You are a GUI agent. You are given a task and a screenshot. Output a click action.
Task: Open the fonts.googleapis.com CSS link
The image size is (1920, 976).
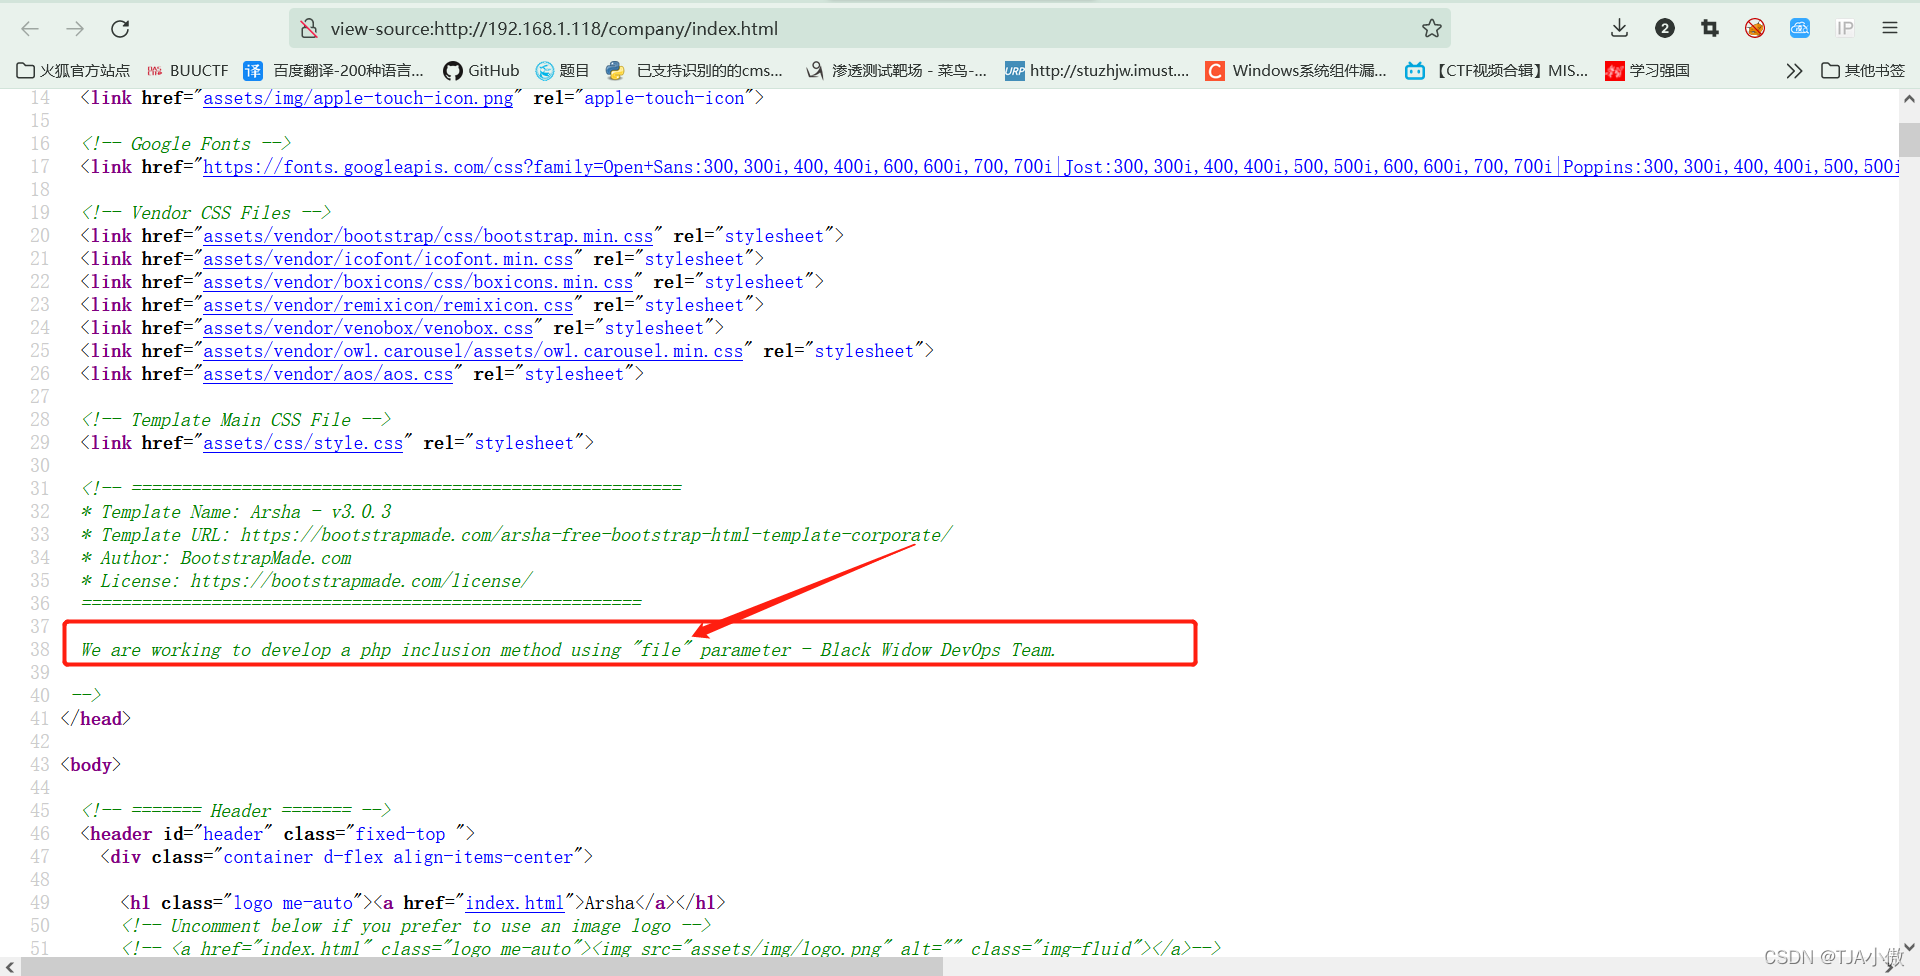pos(1050,167)
